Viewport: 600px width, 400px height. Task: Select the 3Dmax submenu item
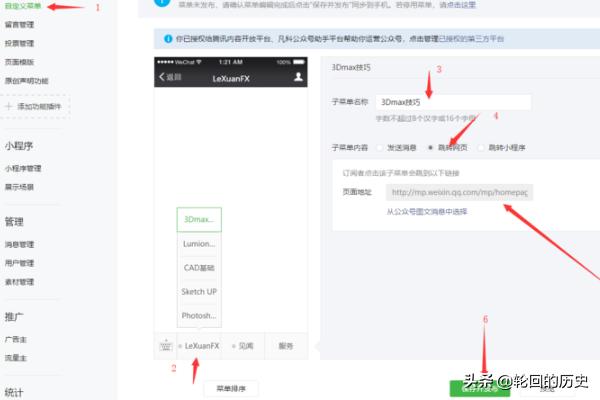coord(198,218)
